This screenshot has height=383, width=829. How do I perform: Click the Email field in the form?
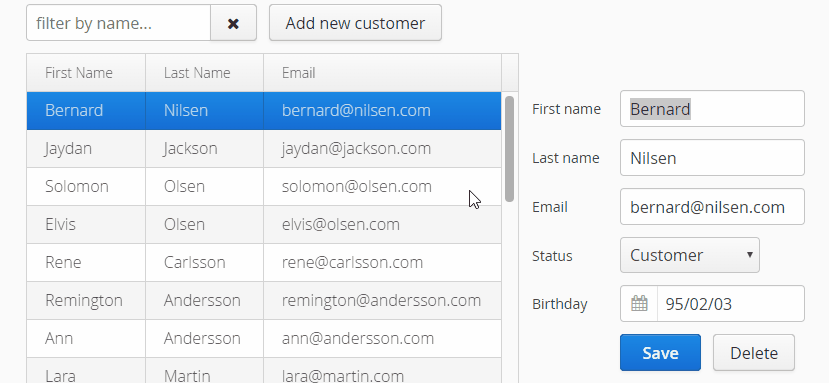click(x=712, y=206)
